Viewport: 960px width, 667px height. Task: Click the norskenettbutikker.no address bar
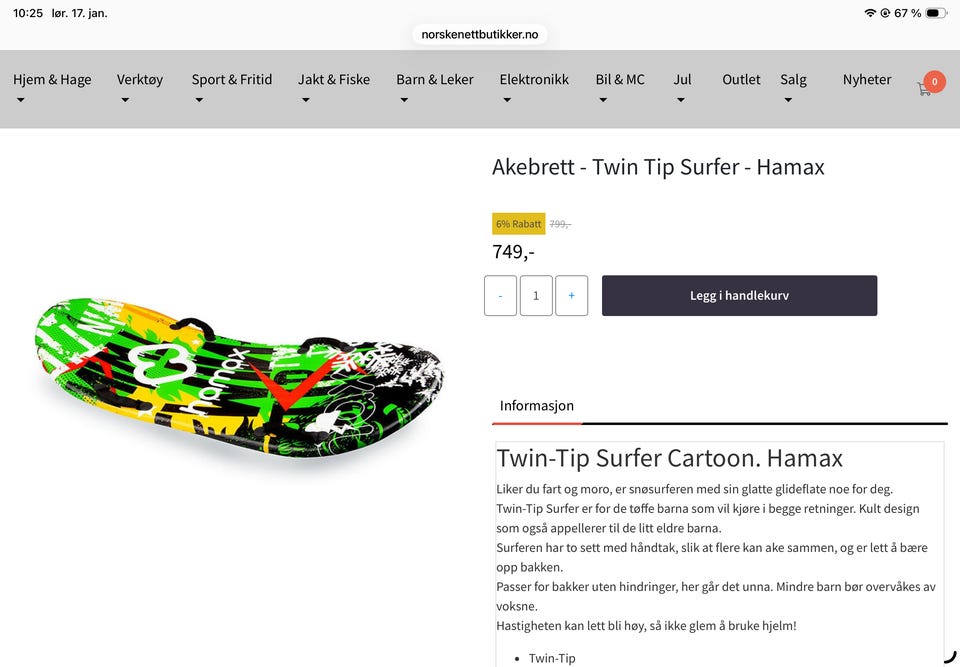click(479, 34)
